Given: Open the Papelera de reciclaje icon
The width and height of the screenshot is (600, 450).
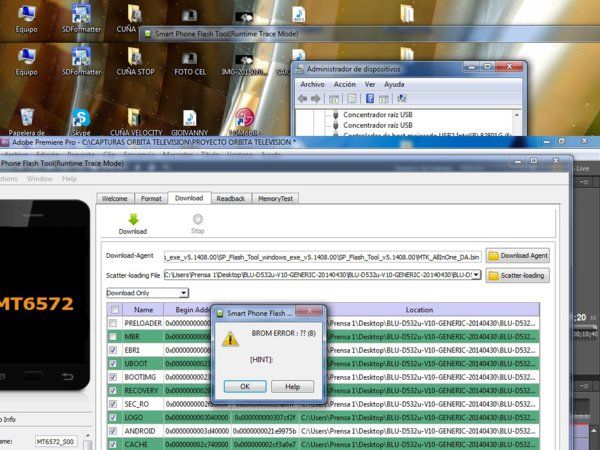Looking at the screenshot, I should (x=27, y=122).
